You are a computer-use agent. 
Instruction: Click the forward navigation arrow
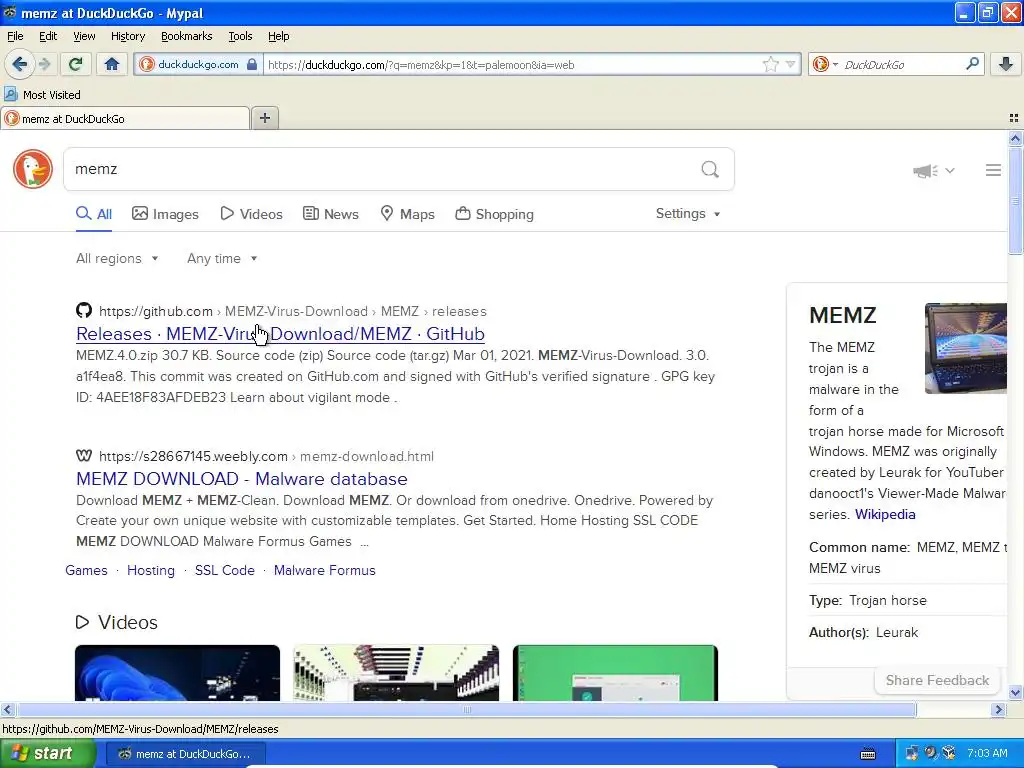[44, 64]
